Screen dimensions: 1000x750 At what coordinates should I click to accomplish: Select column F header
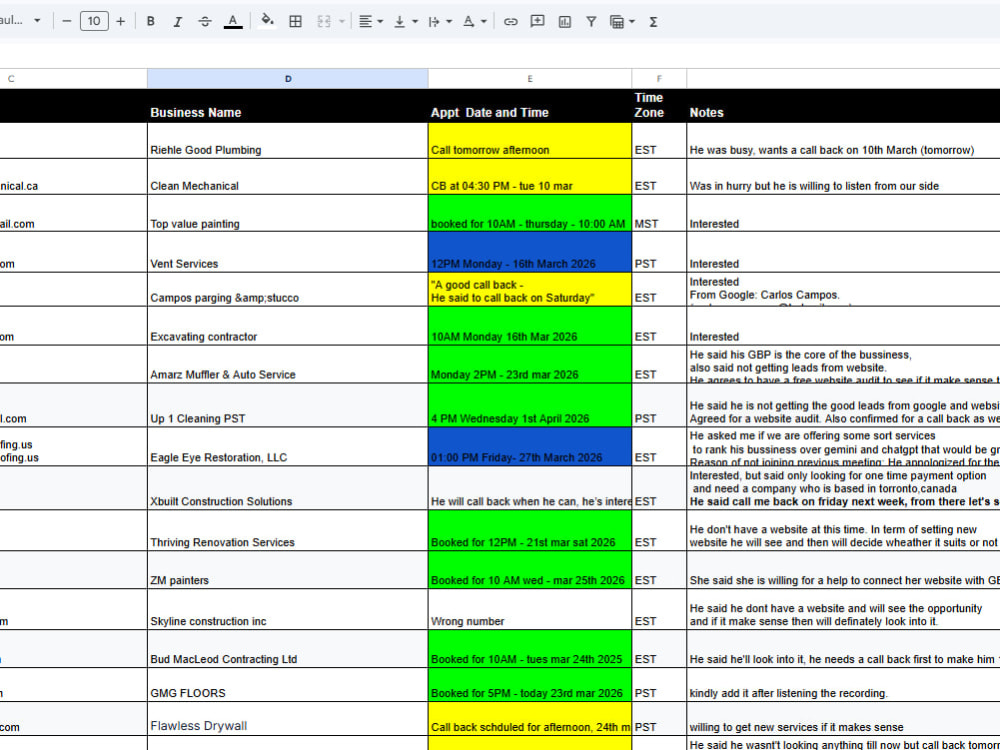[659, 78]
